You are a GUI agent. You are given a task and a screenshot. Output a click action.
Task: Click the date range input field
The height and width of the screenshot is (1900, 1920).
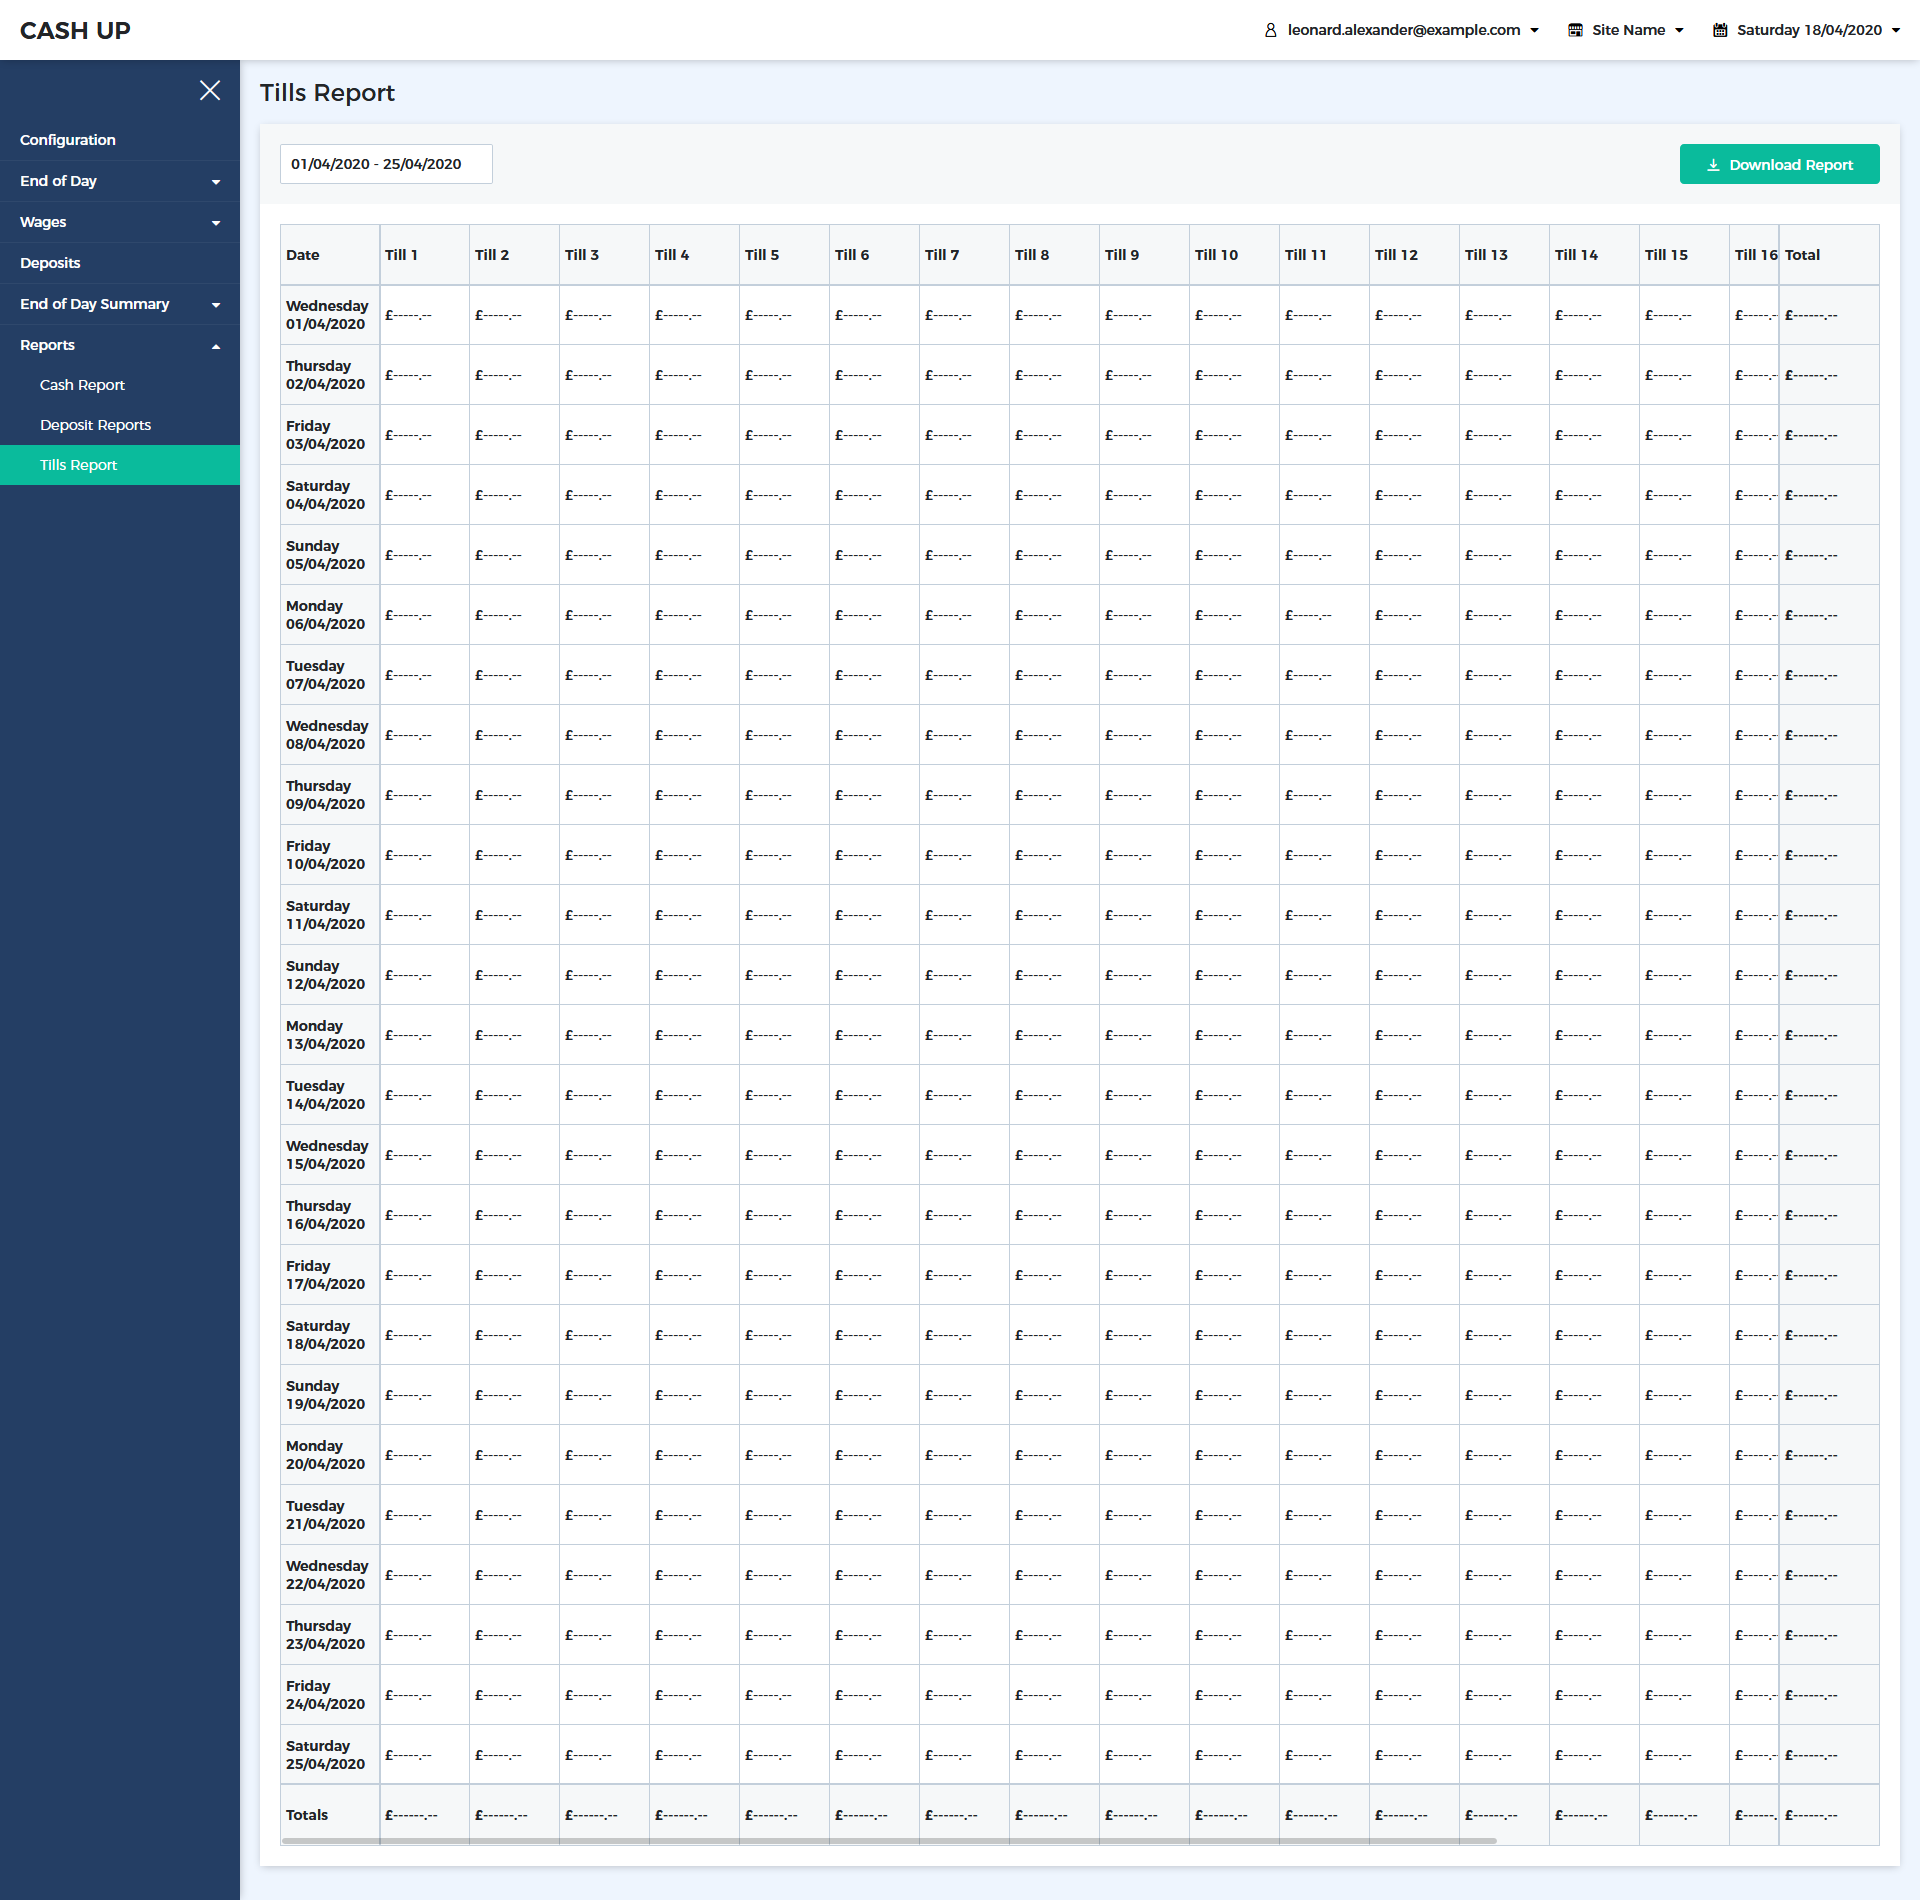(x=386, y=164)
